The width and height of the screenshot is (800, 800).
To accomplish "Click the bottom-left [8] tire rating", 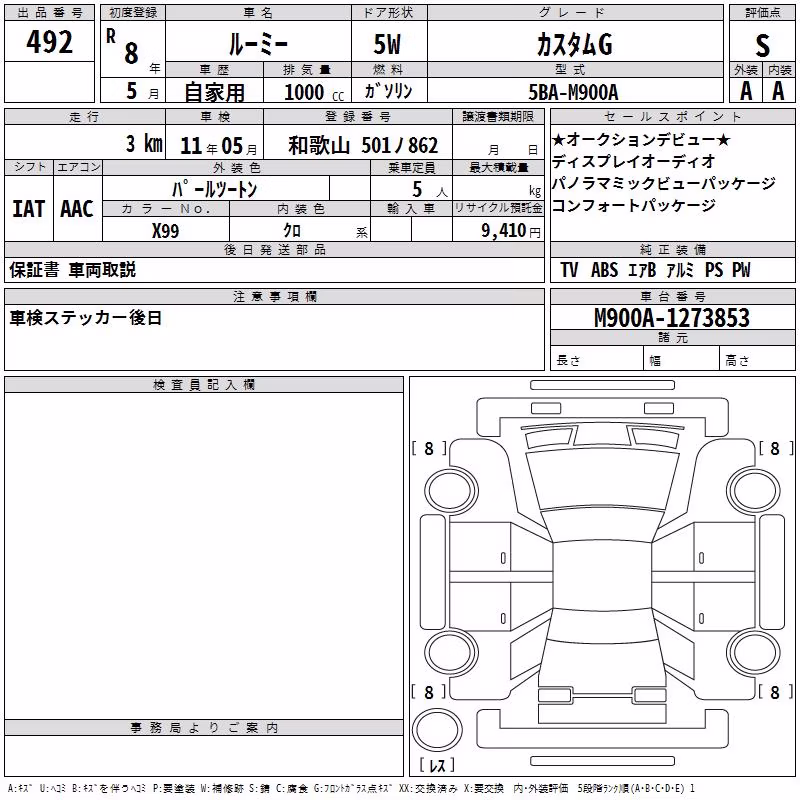I will coord(429,692).
